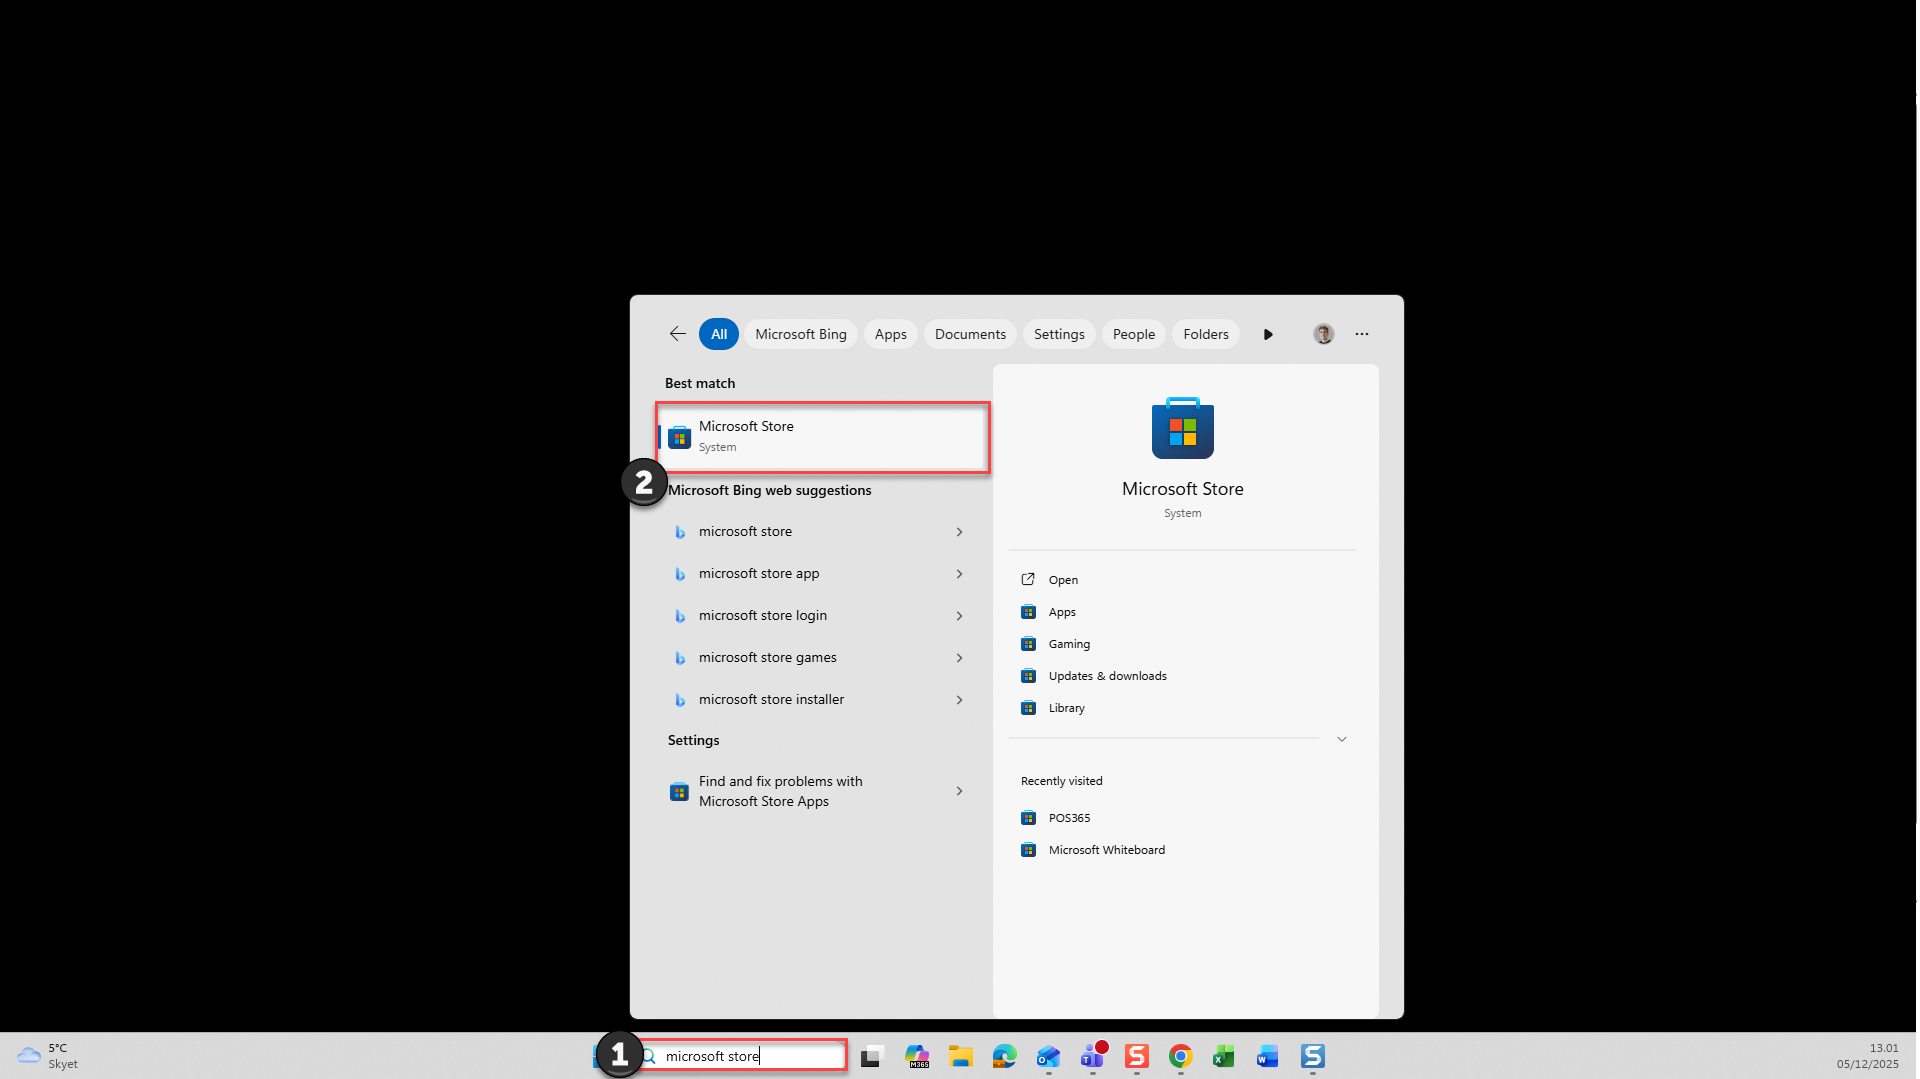Show more filter tabs with the play arrow
Screen dimensions: 1920x1079
point(1268,334)
